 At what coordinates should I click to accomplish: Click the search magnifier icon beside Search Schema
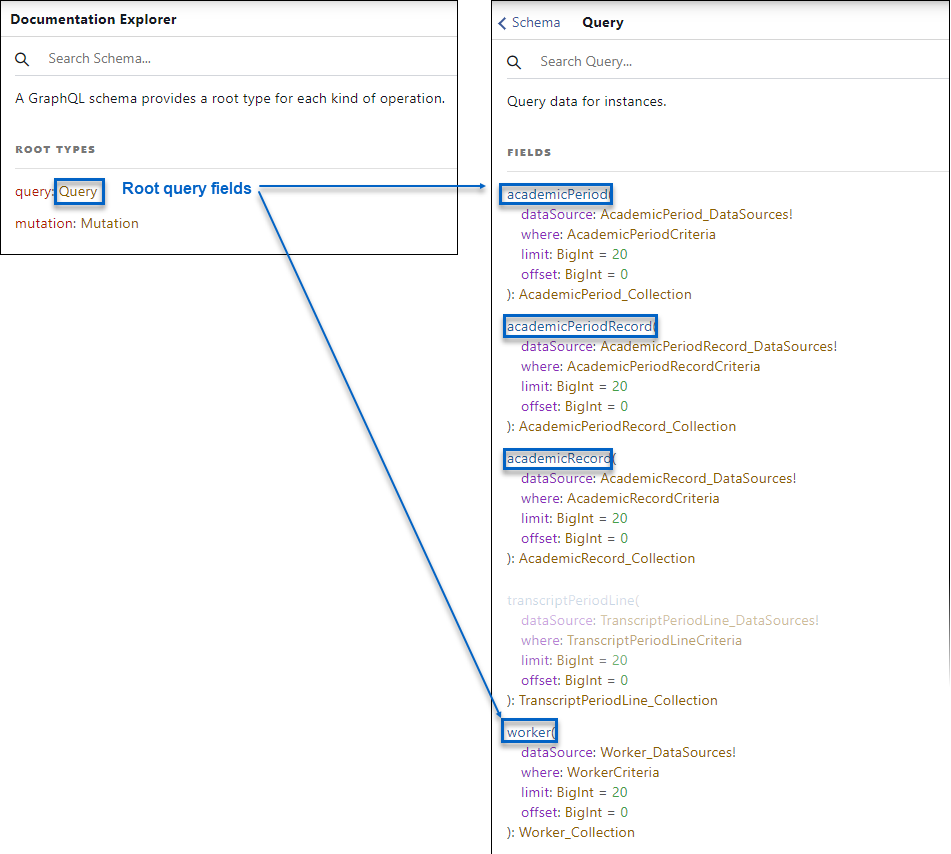click(x=22, y=59)
